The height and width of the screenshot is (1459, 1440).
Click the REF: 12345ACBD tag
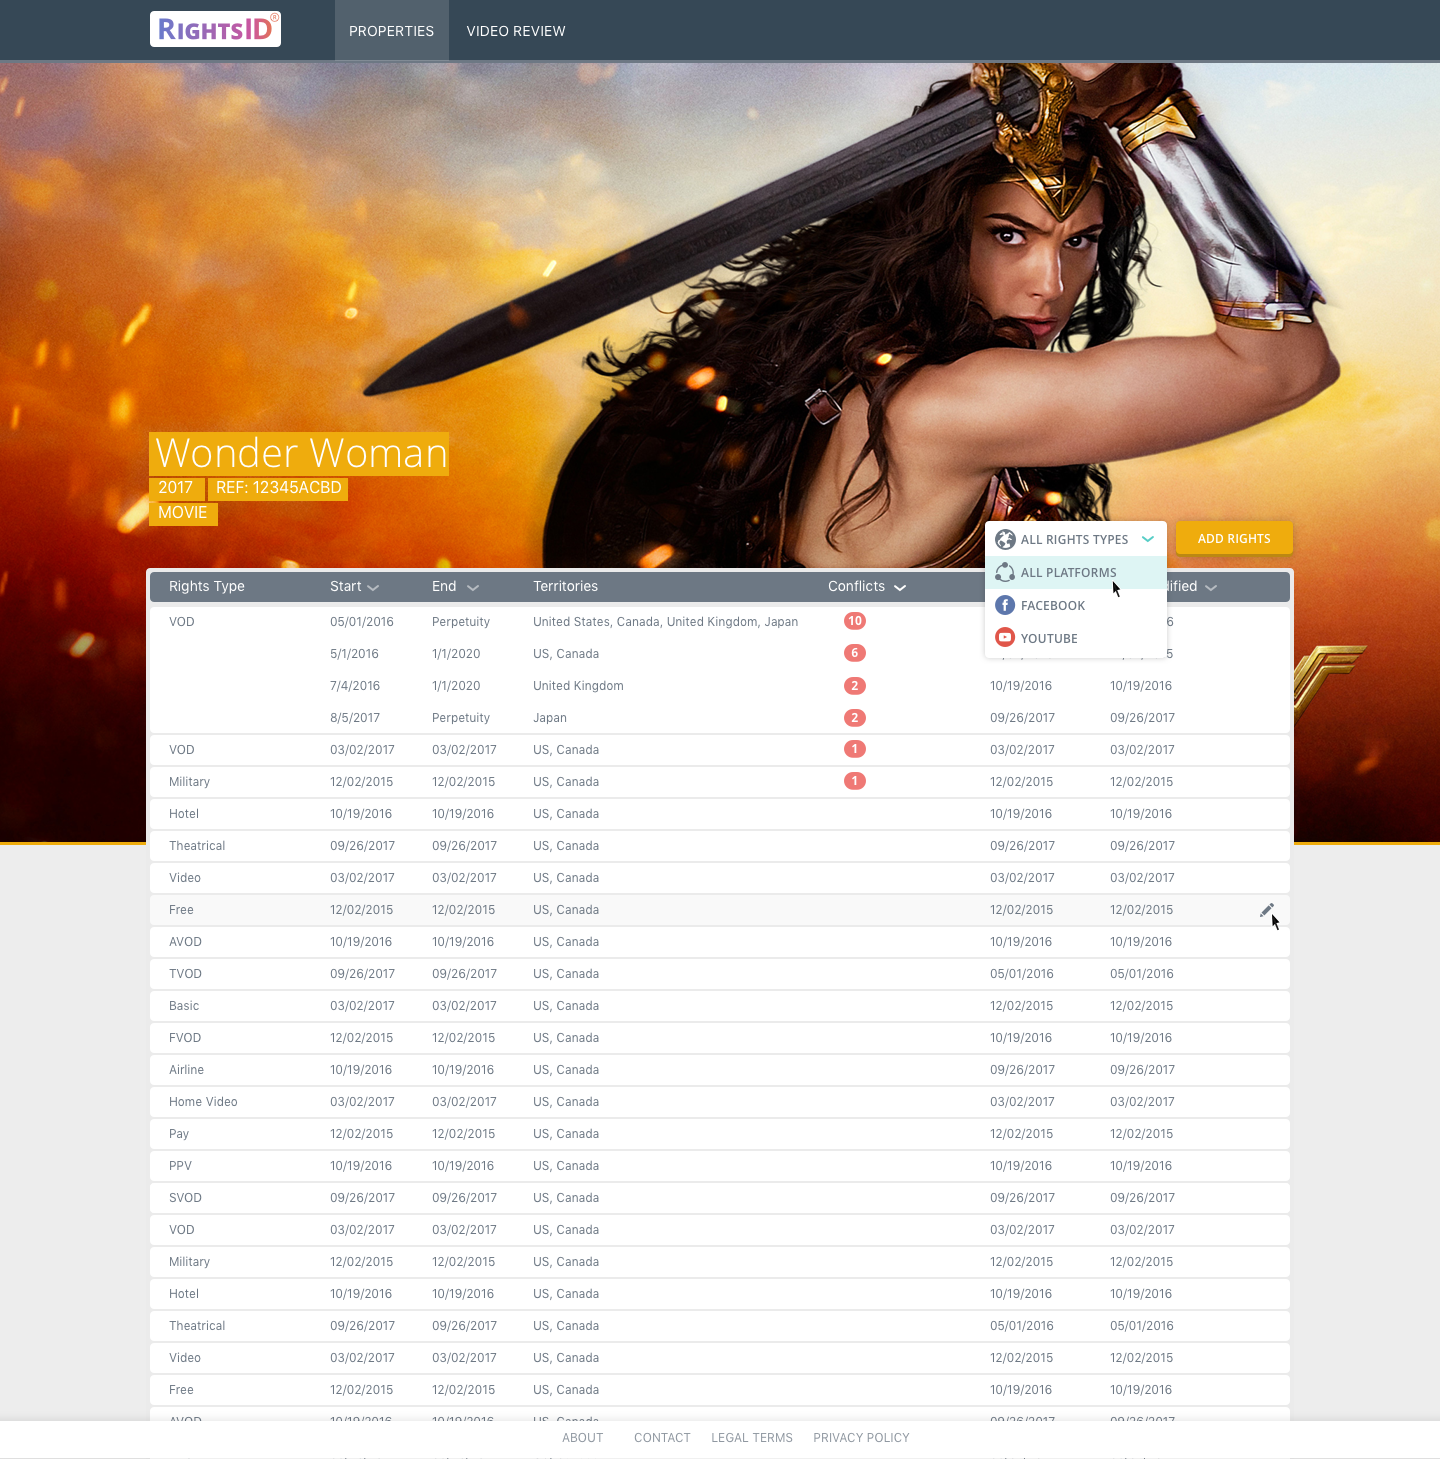click(279, 488)
